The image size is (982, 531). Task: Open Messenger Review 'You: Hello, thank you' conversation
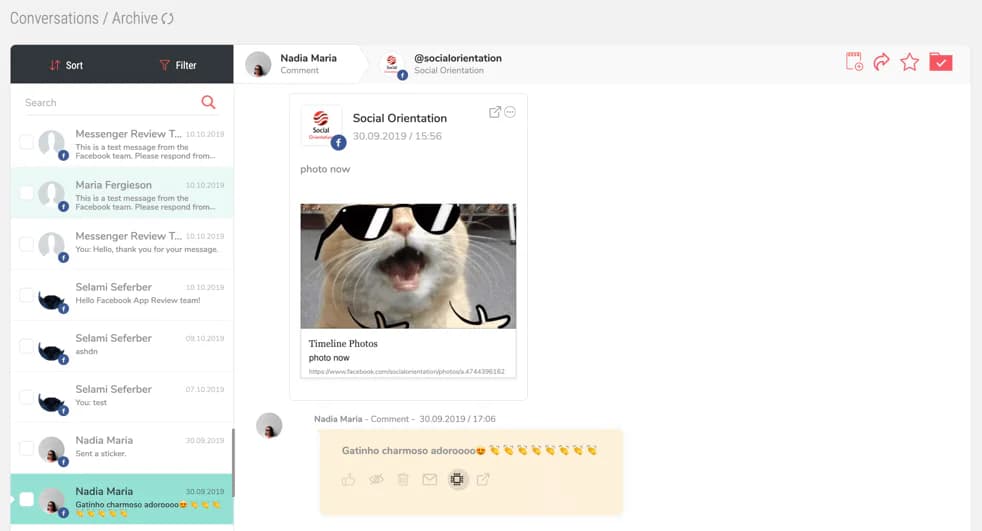[x=122, y=244]
